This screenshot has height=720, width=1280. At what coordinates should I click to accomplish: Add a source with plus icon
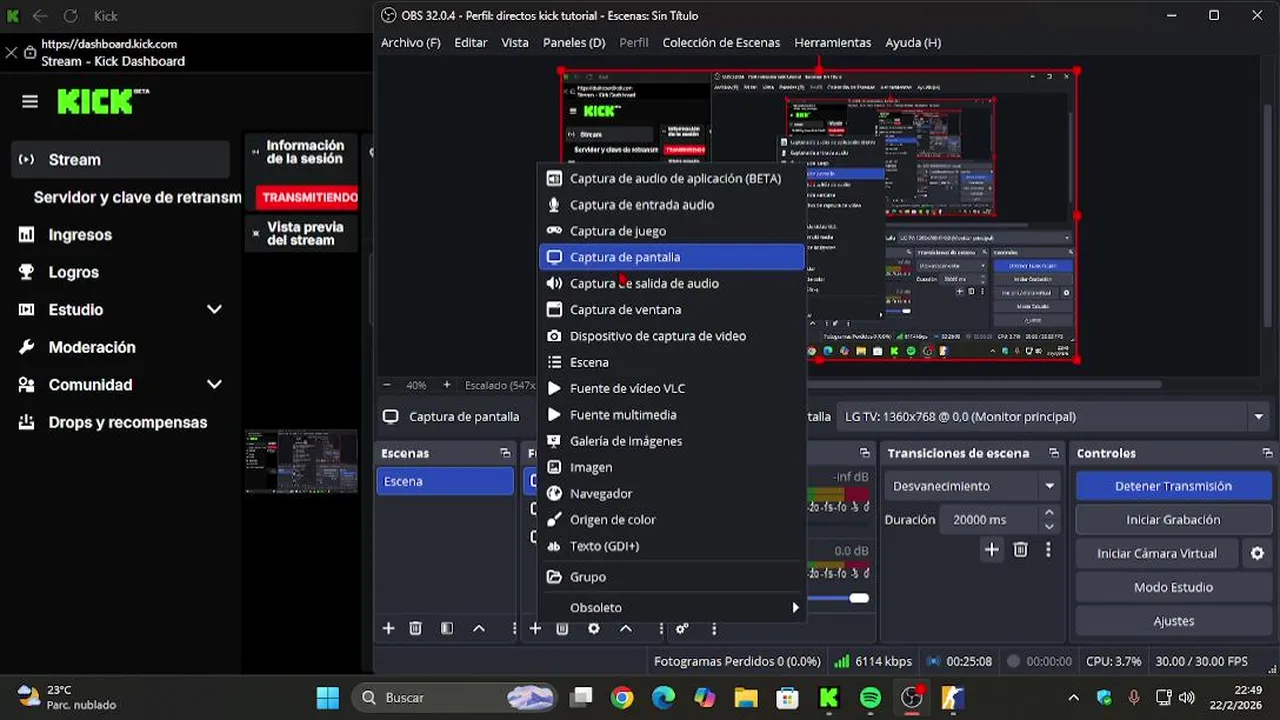tap(535, 628)
